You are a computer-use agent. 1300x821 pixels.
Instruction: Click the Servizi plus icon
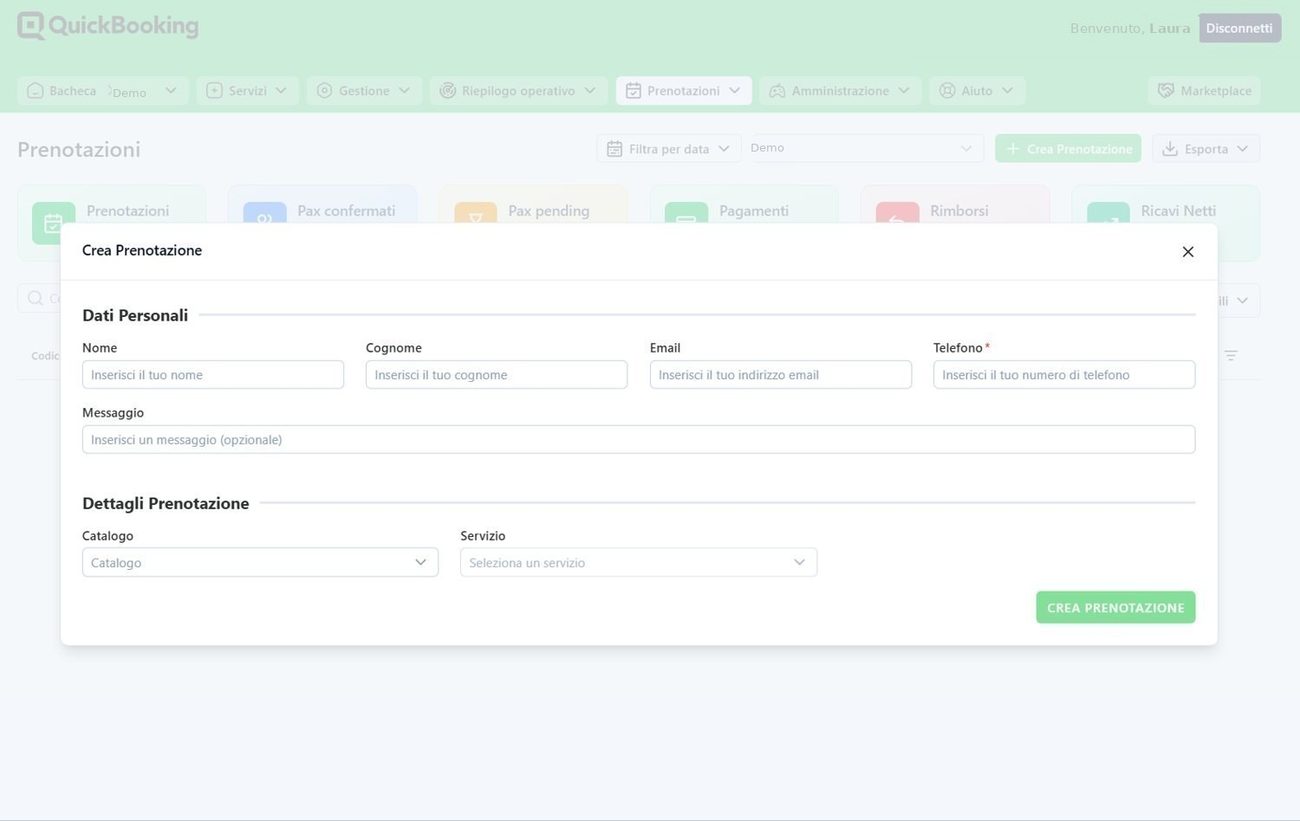tap(214, 91)
